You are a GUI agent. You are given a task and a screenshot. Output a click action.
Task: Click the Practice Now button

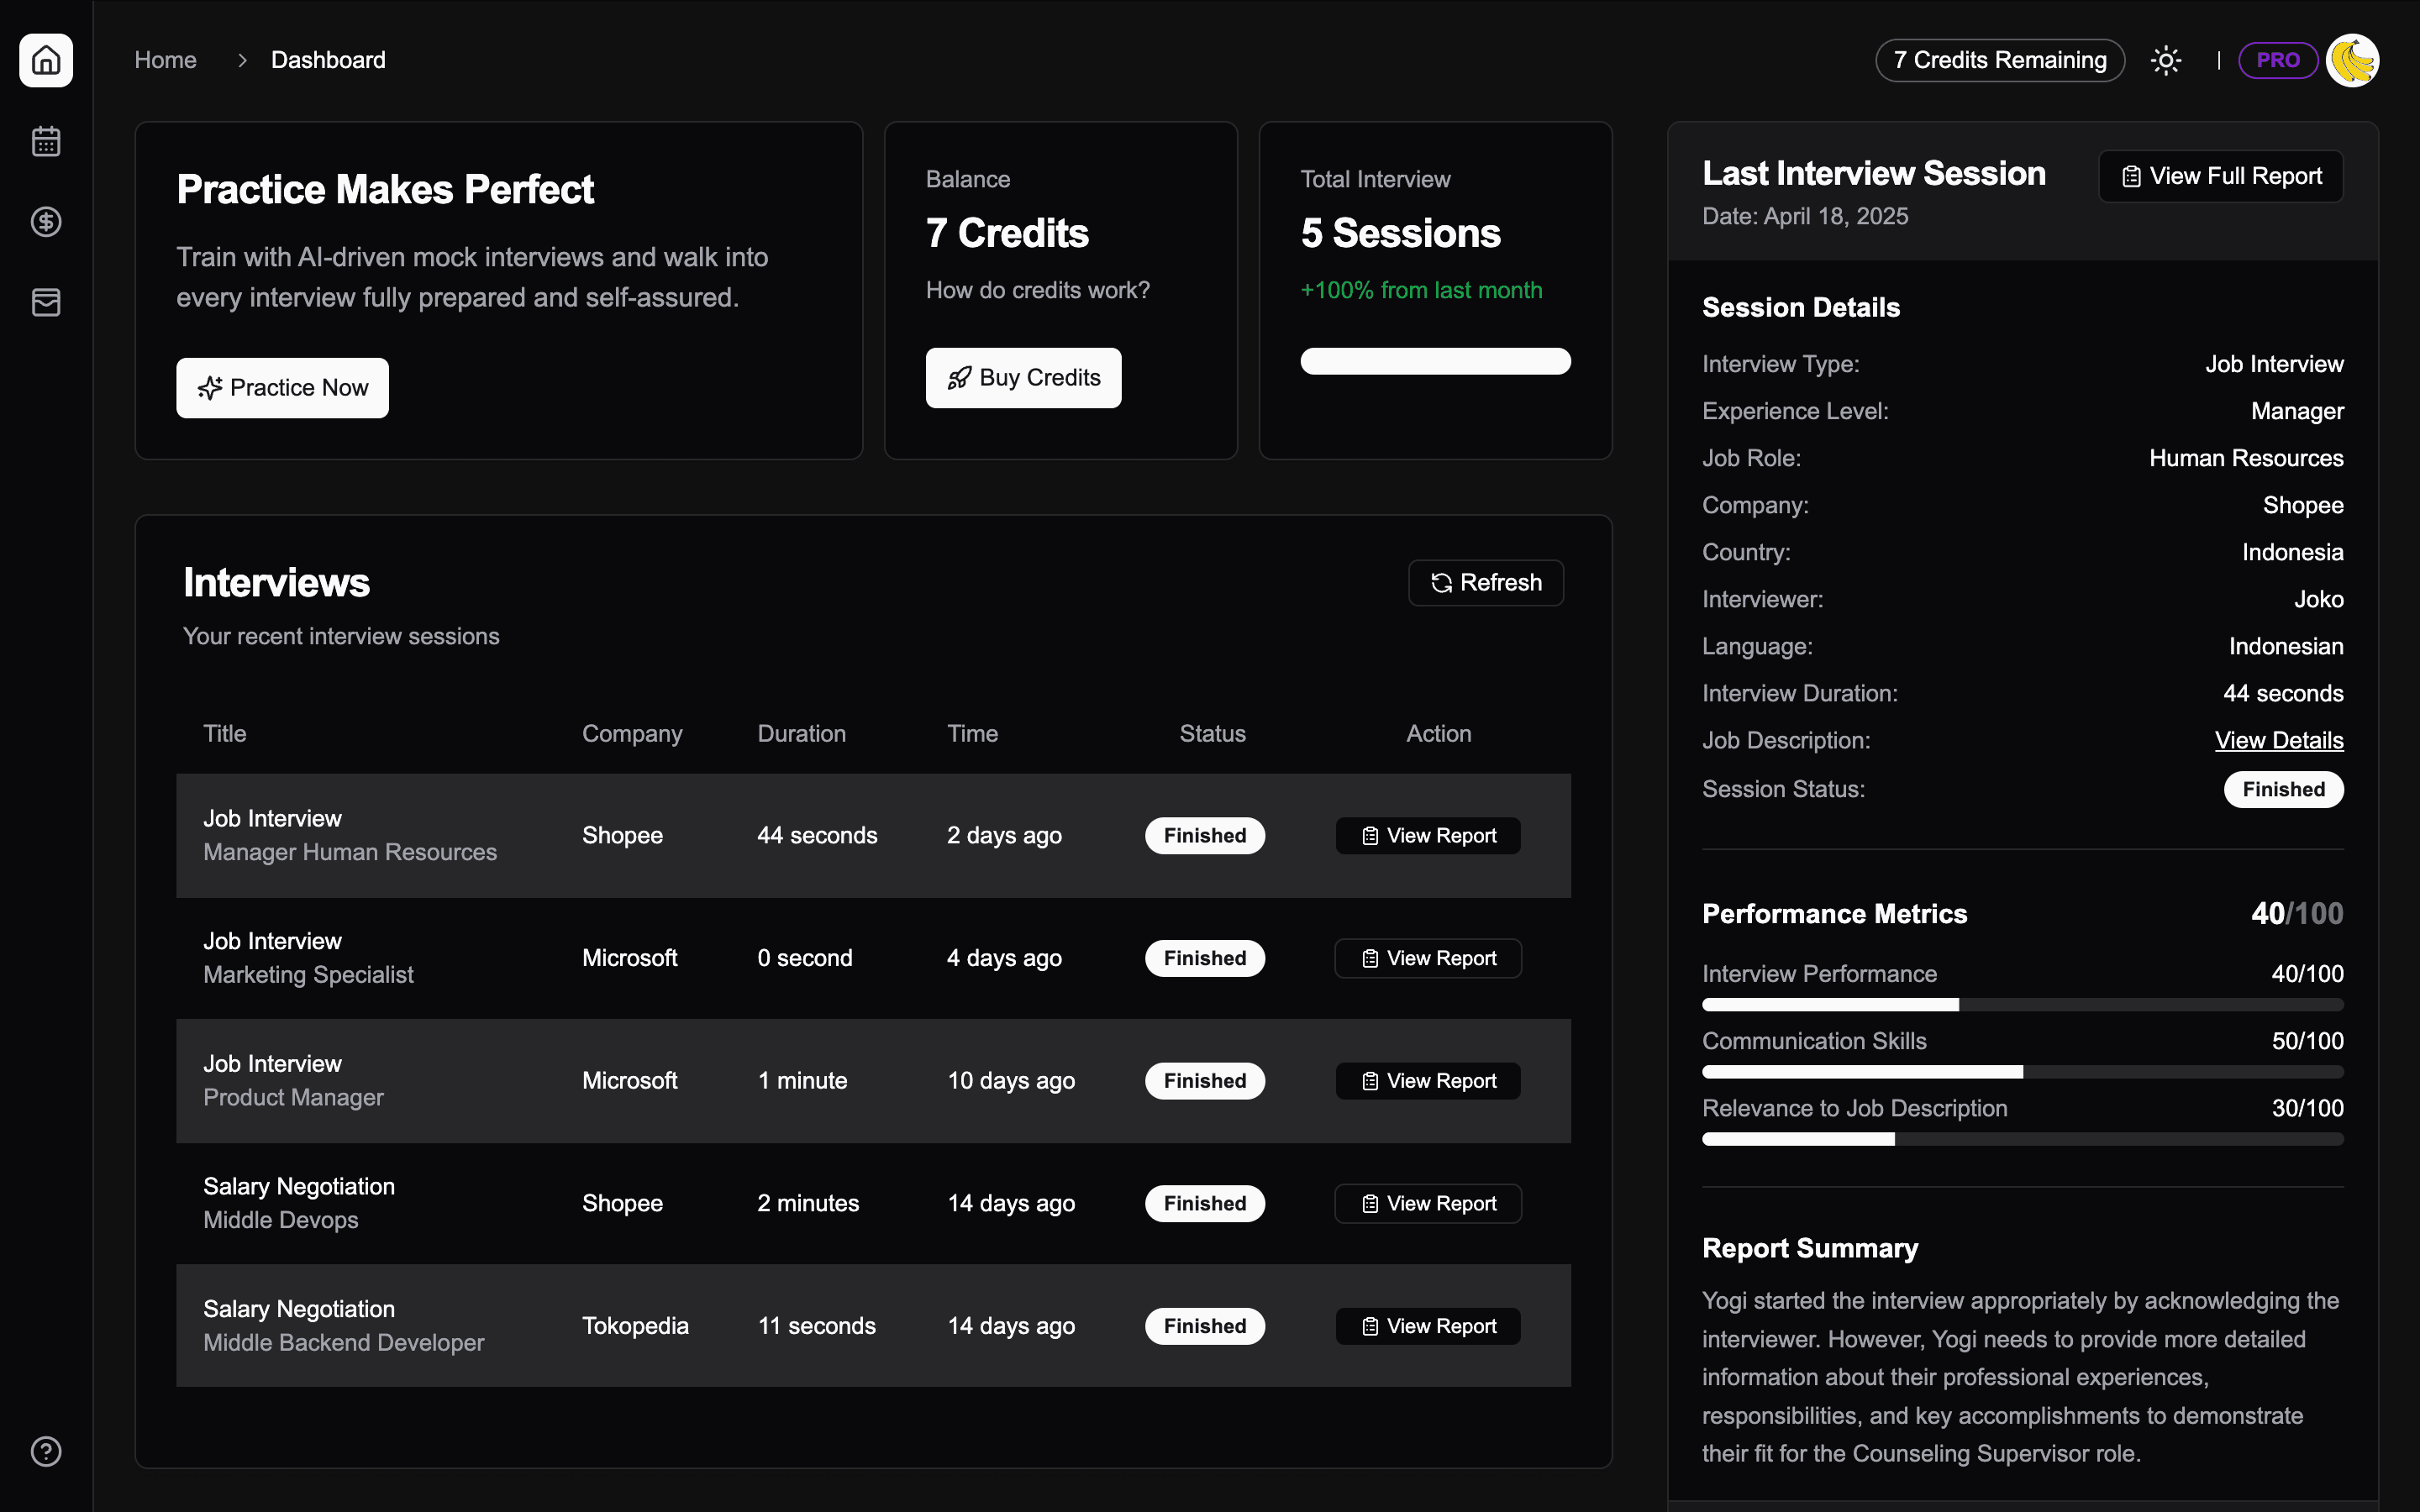(x=282, y=388)
